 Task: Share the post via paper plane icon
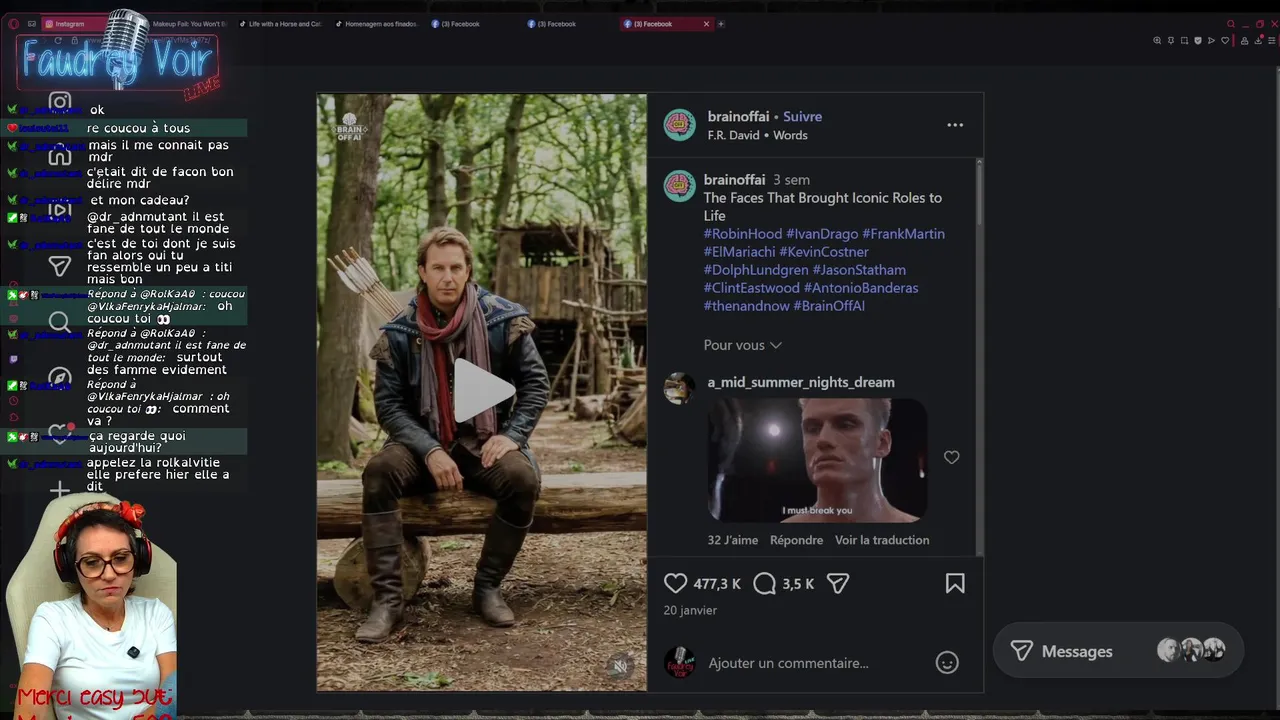click(838, 584)
